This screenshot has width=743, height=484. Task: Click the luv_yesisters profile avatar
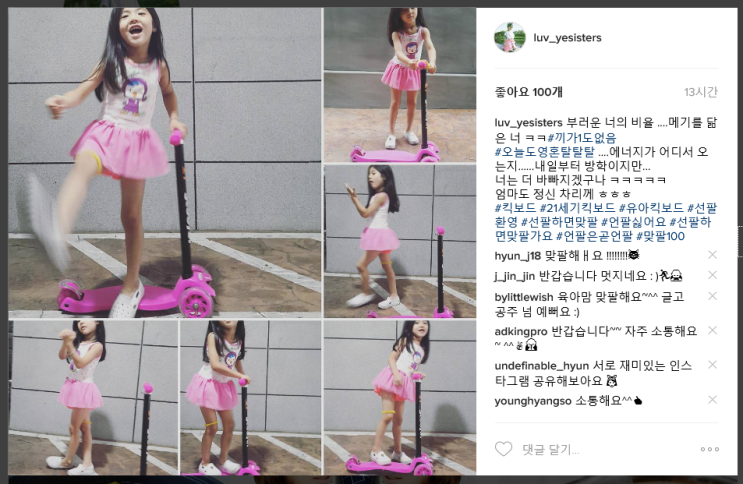click(x=509, y=37)
